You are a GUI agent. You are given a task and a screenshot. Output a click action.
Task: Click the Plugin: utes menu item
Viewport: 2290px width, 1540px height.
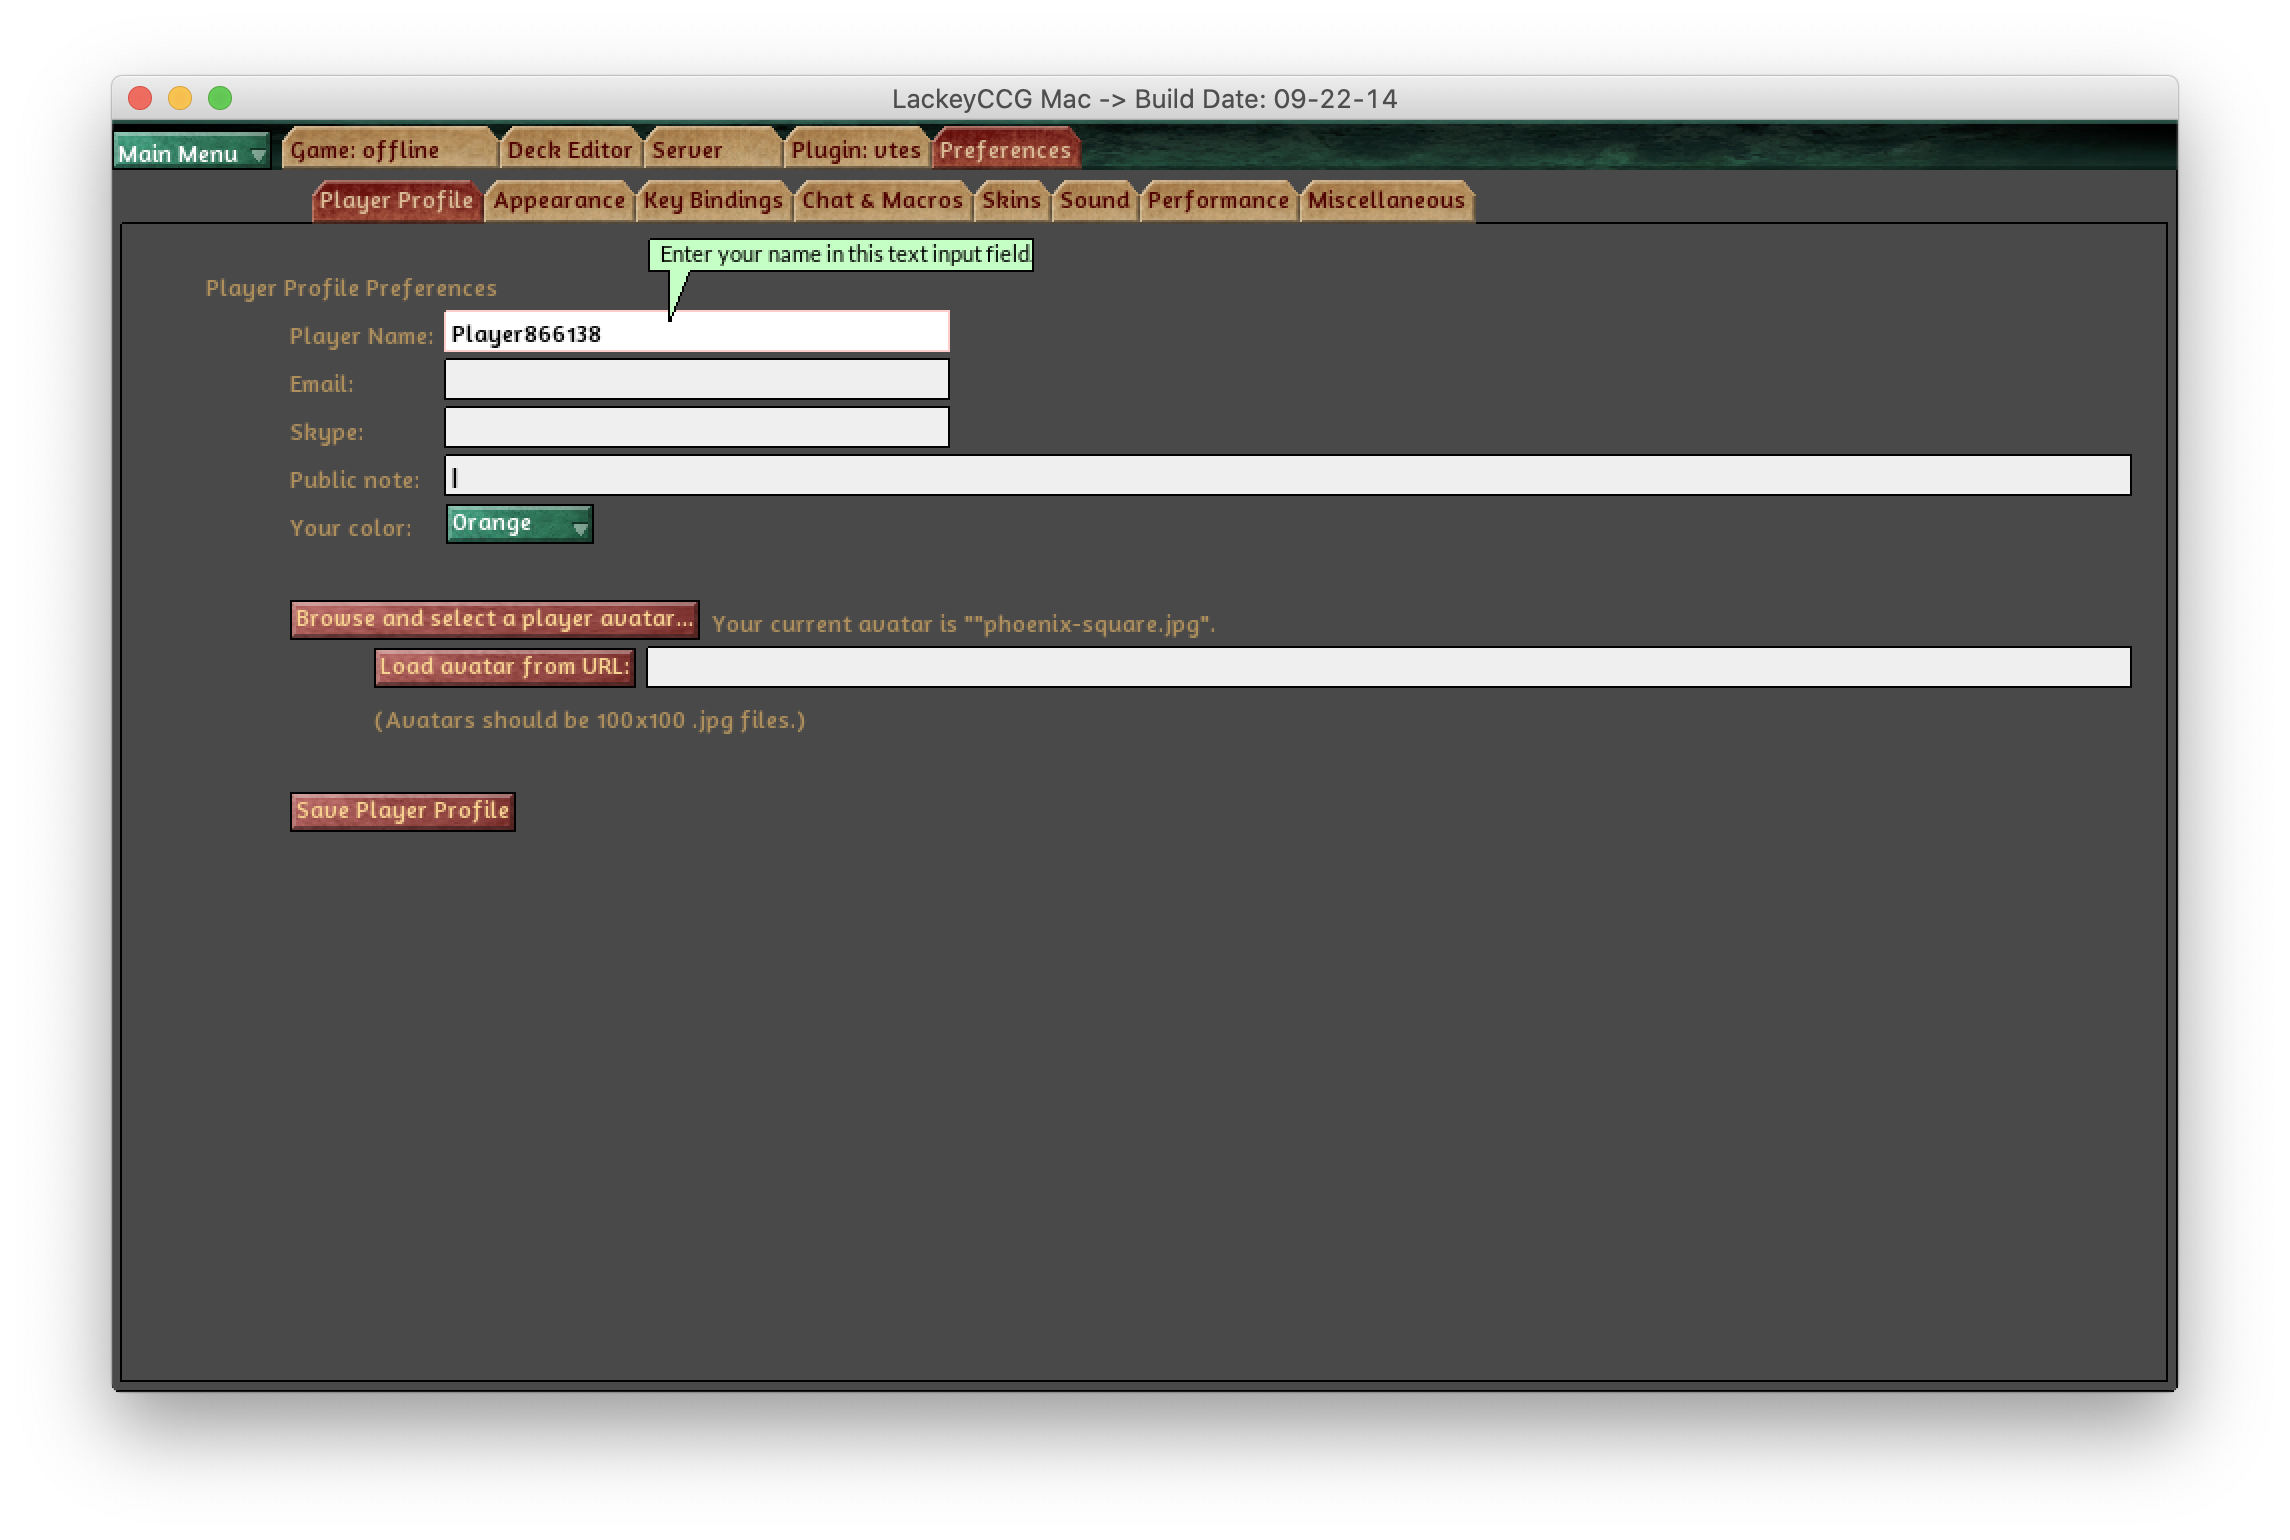(856, 150)
